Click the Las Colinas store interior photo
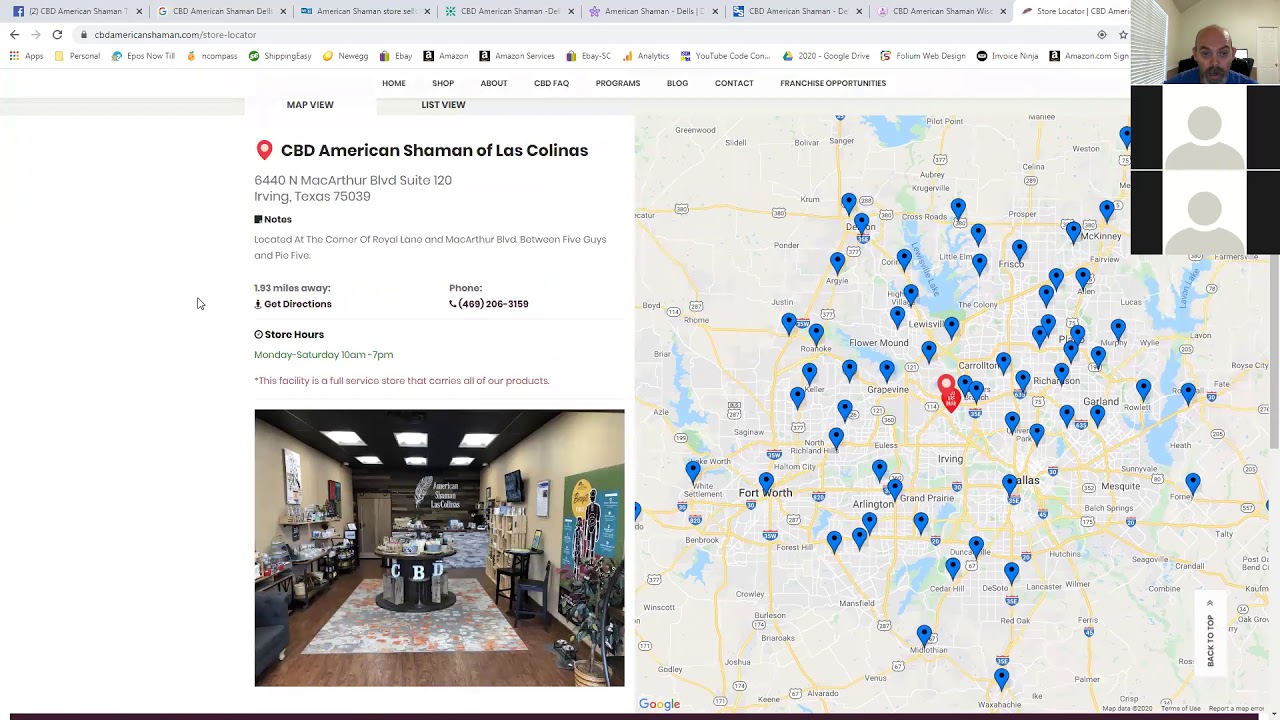The width and height of the screenshot is (1280, 720). click(439, 548)
